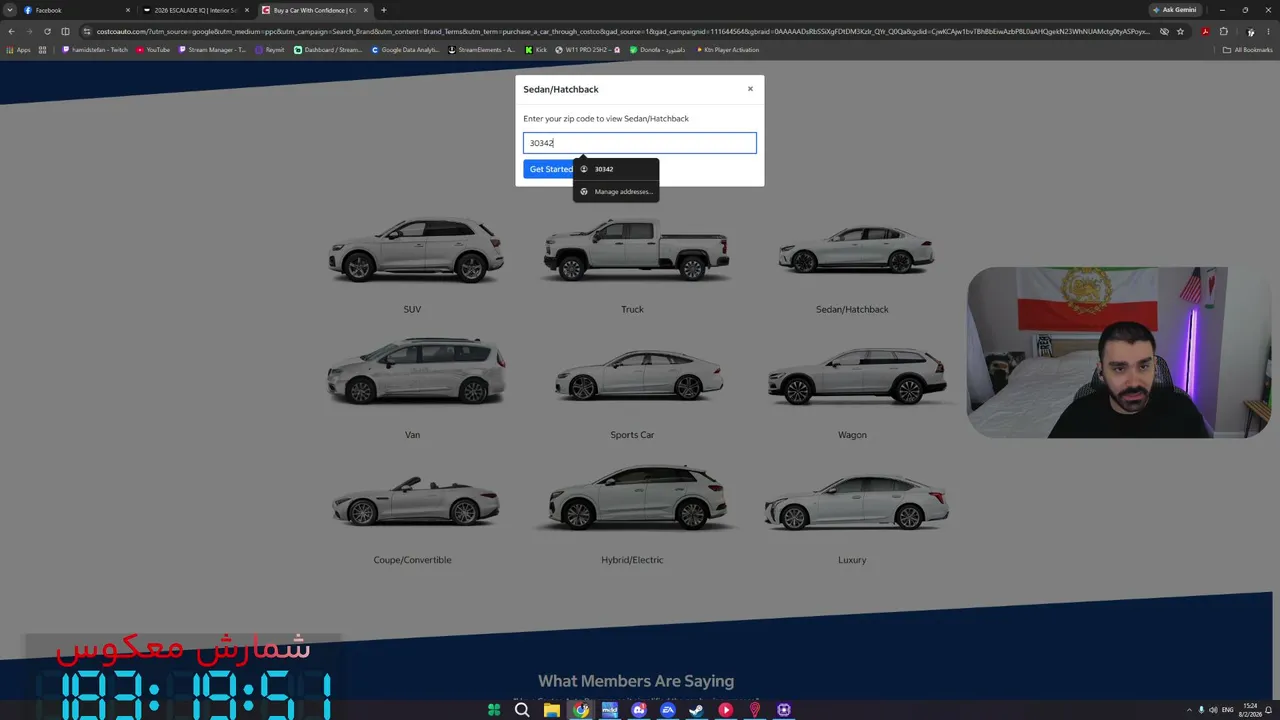Screen dimensions: 1280x720
Task: Open the Extensions puzzle icon
Action: pyautogui.click(x=1224, y=31)
